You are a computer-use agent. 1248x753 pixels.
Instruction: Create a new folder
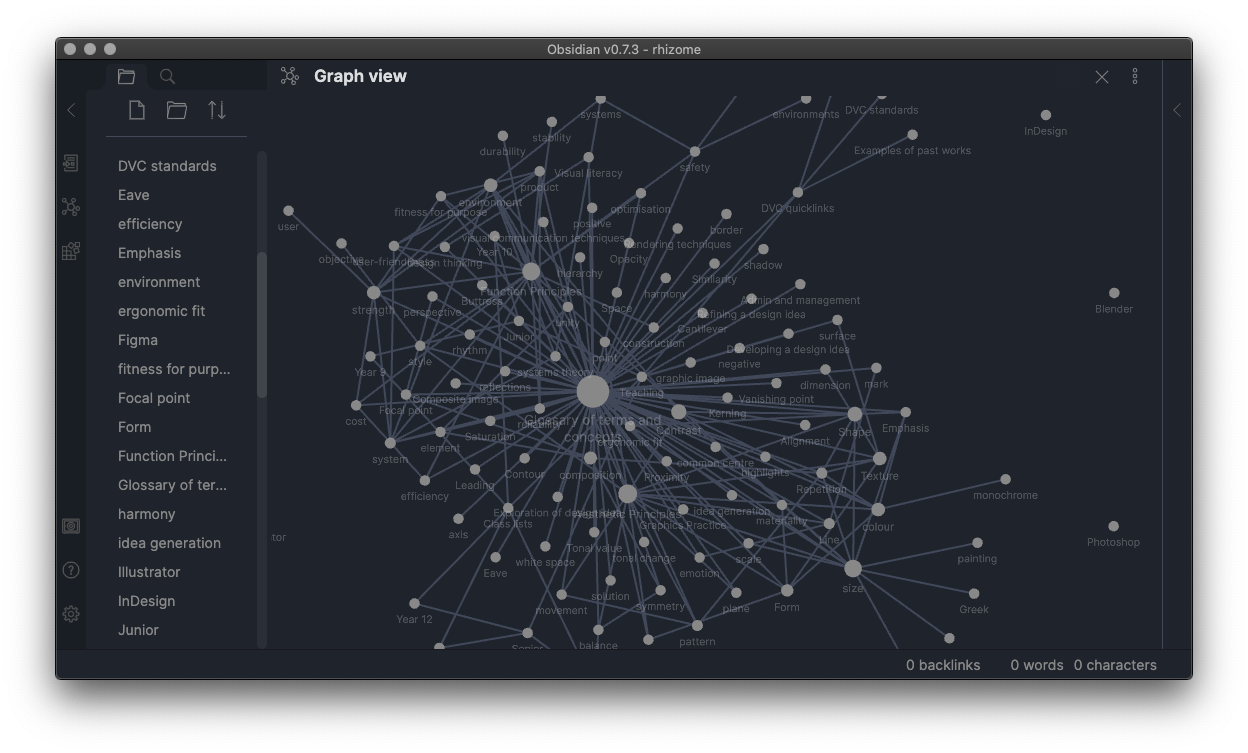177,110
